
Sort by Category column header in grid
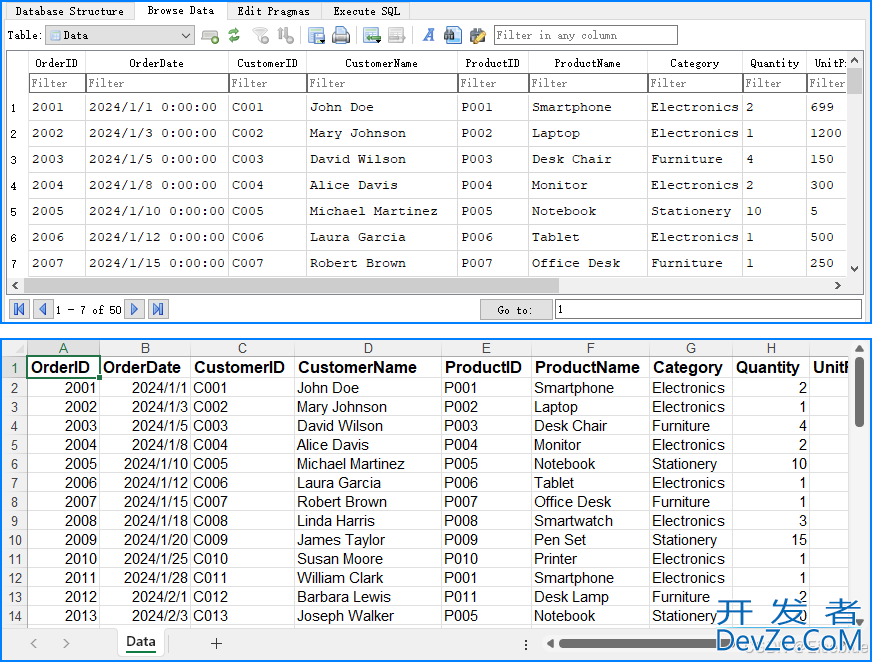click(x=695, y=63)
